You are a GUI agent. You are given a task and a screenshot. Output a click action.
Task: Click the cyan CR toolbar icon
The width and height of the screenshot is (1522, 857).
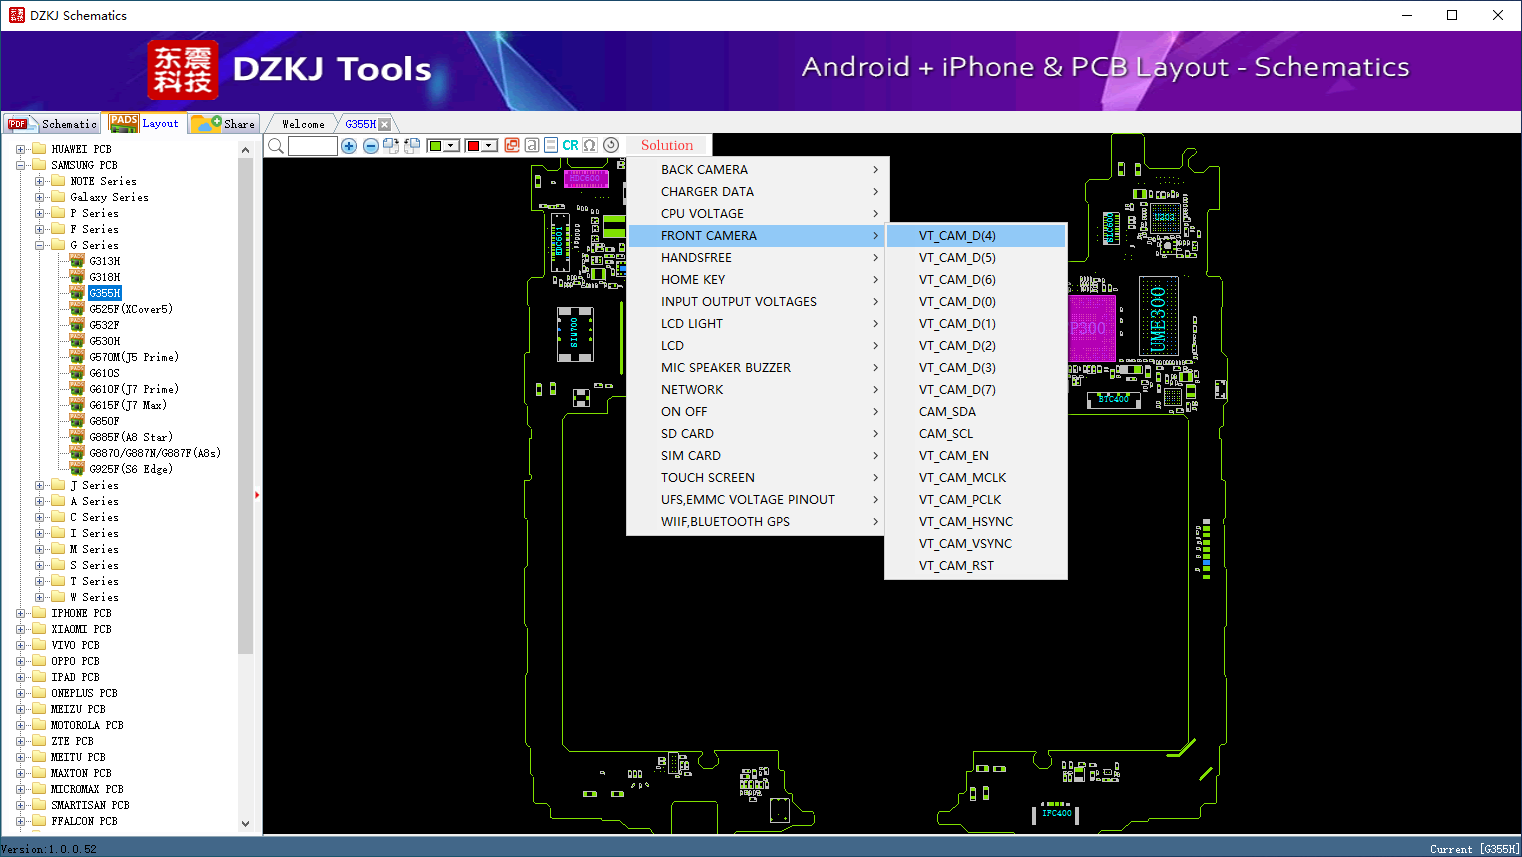pyautogui.click(x=570, y=145)
